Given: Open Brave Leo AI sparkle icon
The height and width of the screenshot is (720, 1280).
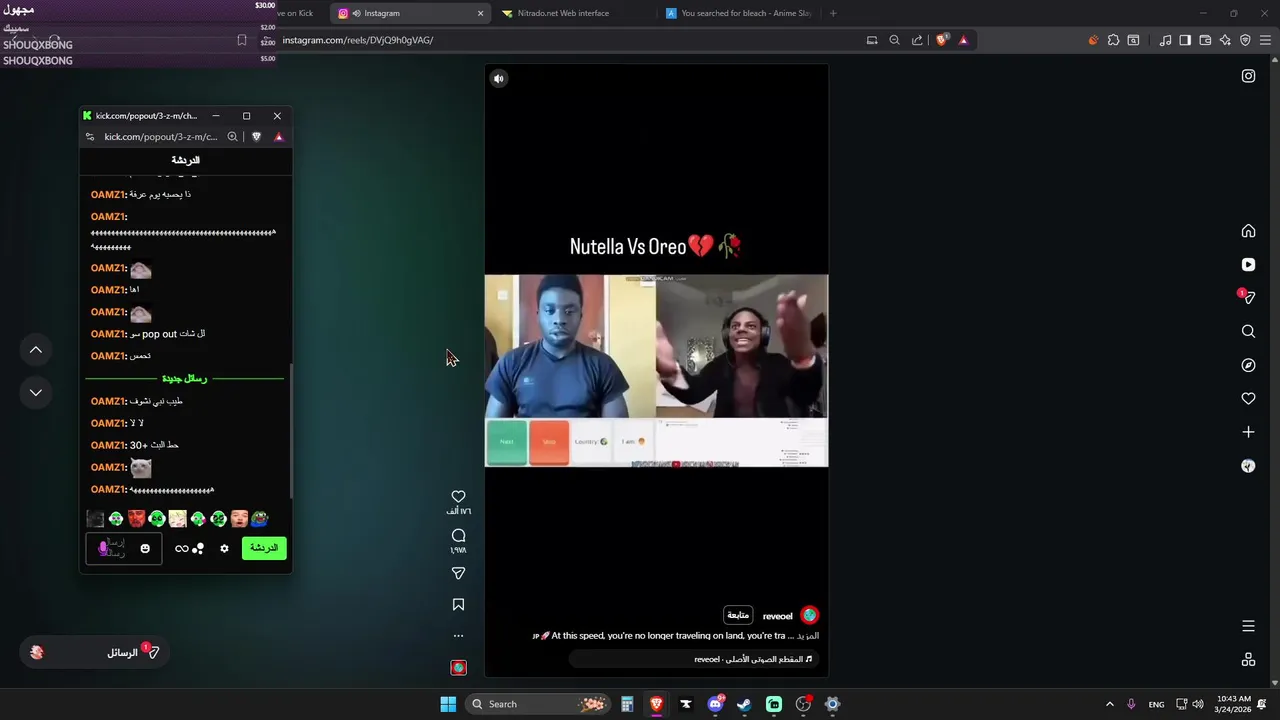Looking at the screenshot, I should point(1225,40).
